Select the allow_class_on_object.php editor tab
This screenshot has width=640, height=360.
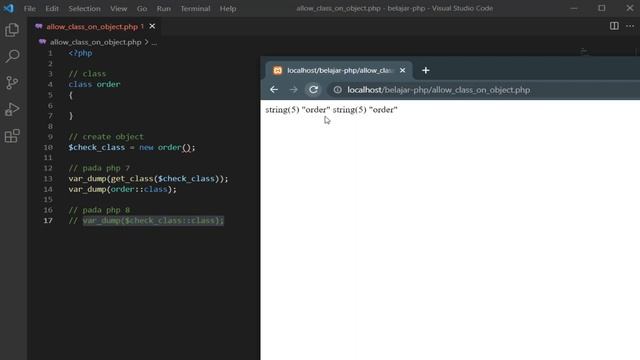tap(95, 27)
